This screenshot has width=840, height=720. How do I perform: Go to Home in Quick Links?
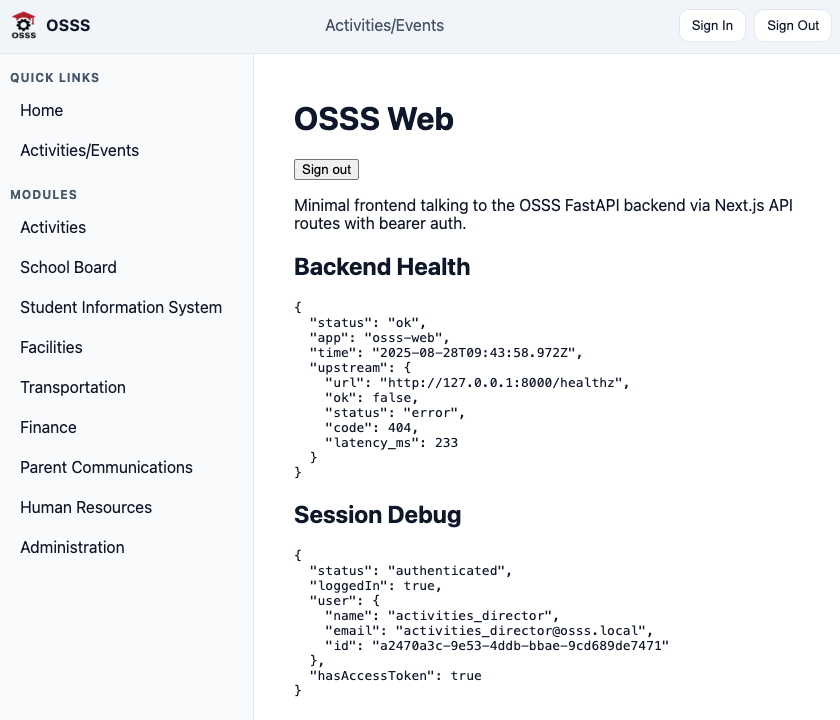42,110
